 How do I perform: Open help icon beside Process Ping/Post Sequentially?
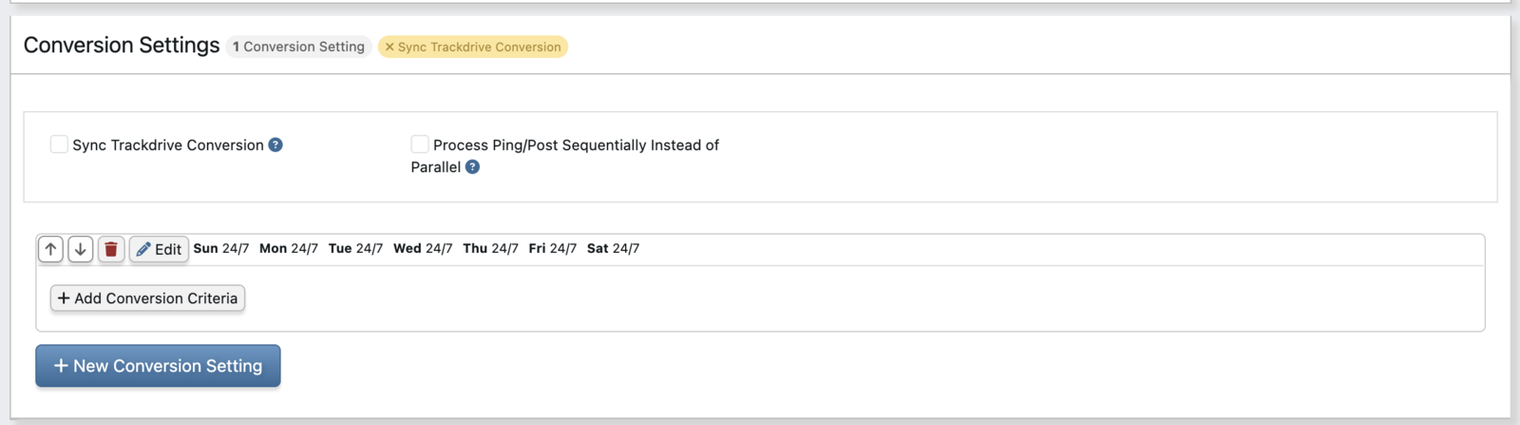point(473,167)
